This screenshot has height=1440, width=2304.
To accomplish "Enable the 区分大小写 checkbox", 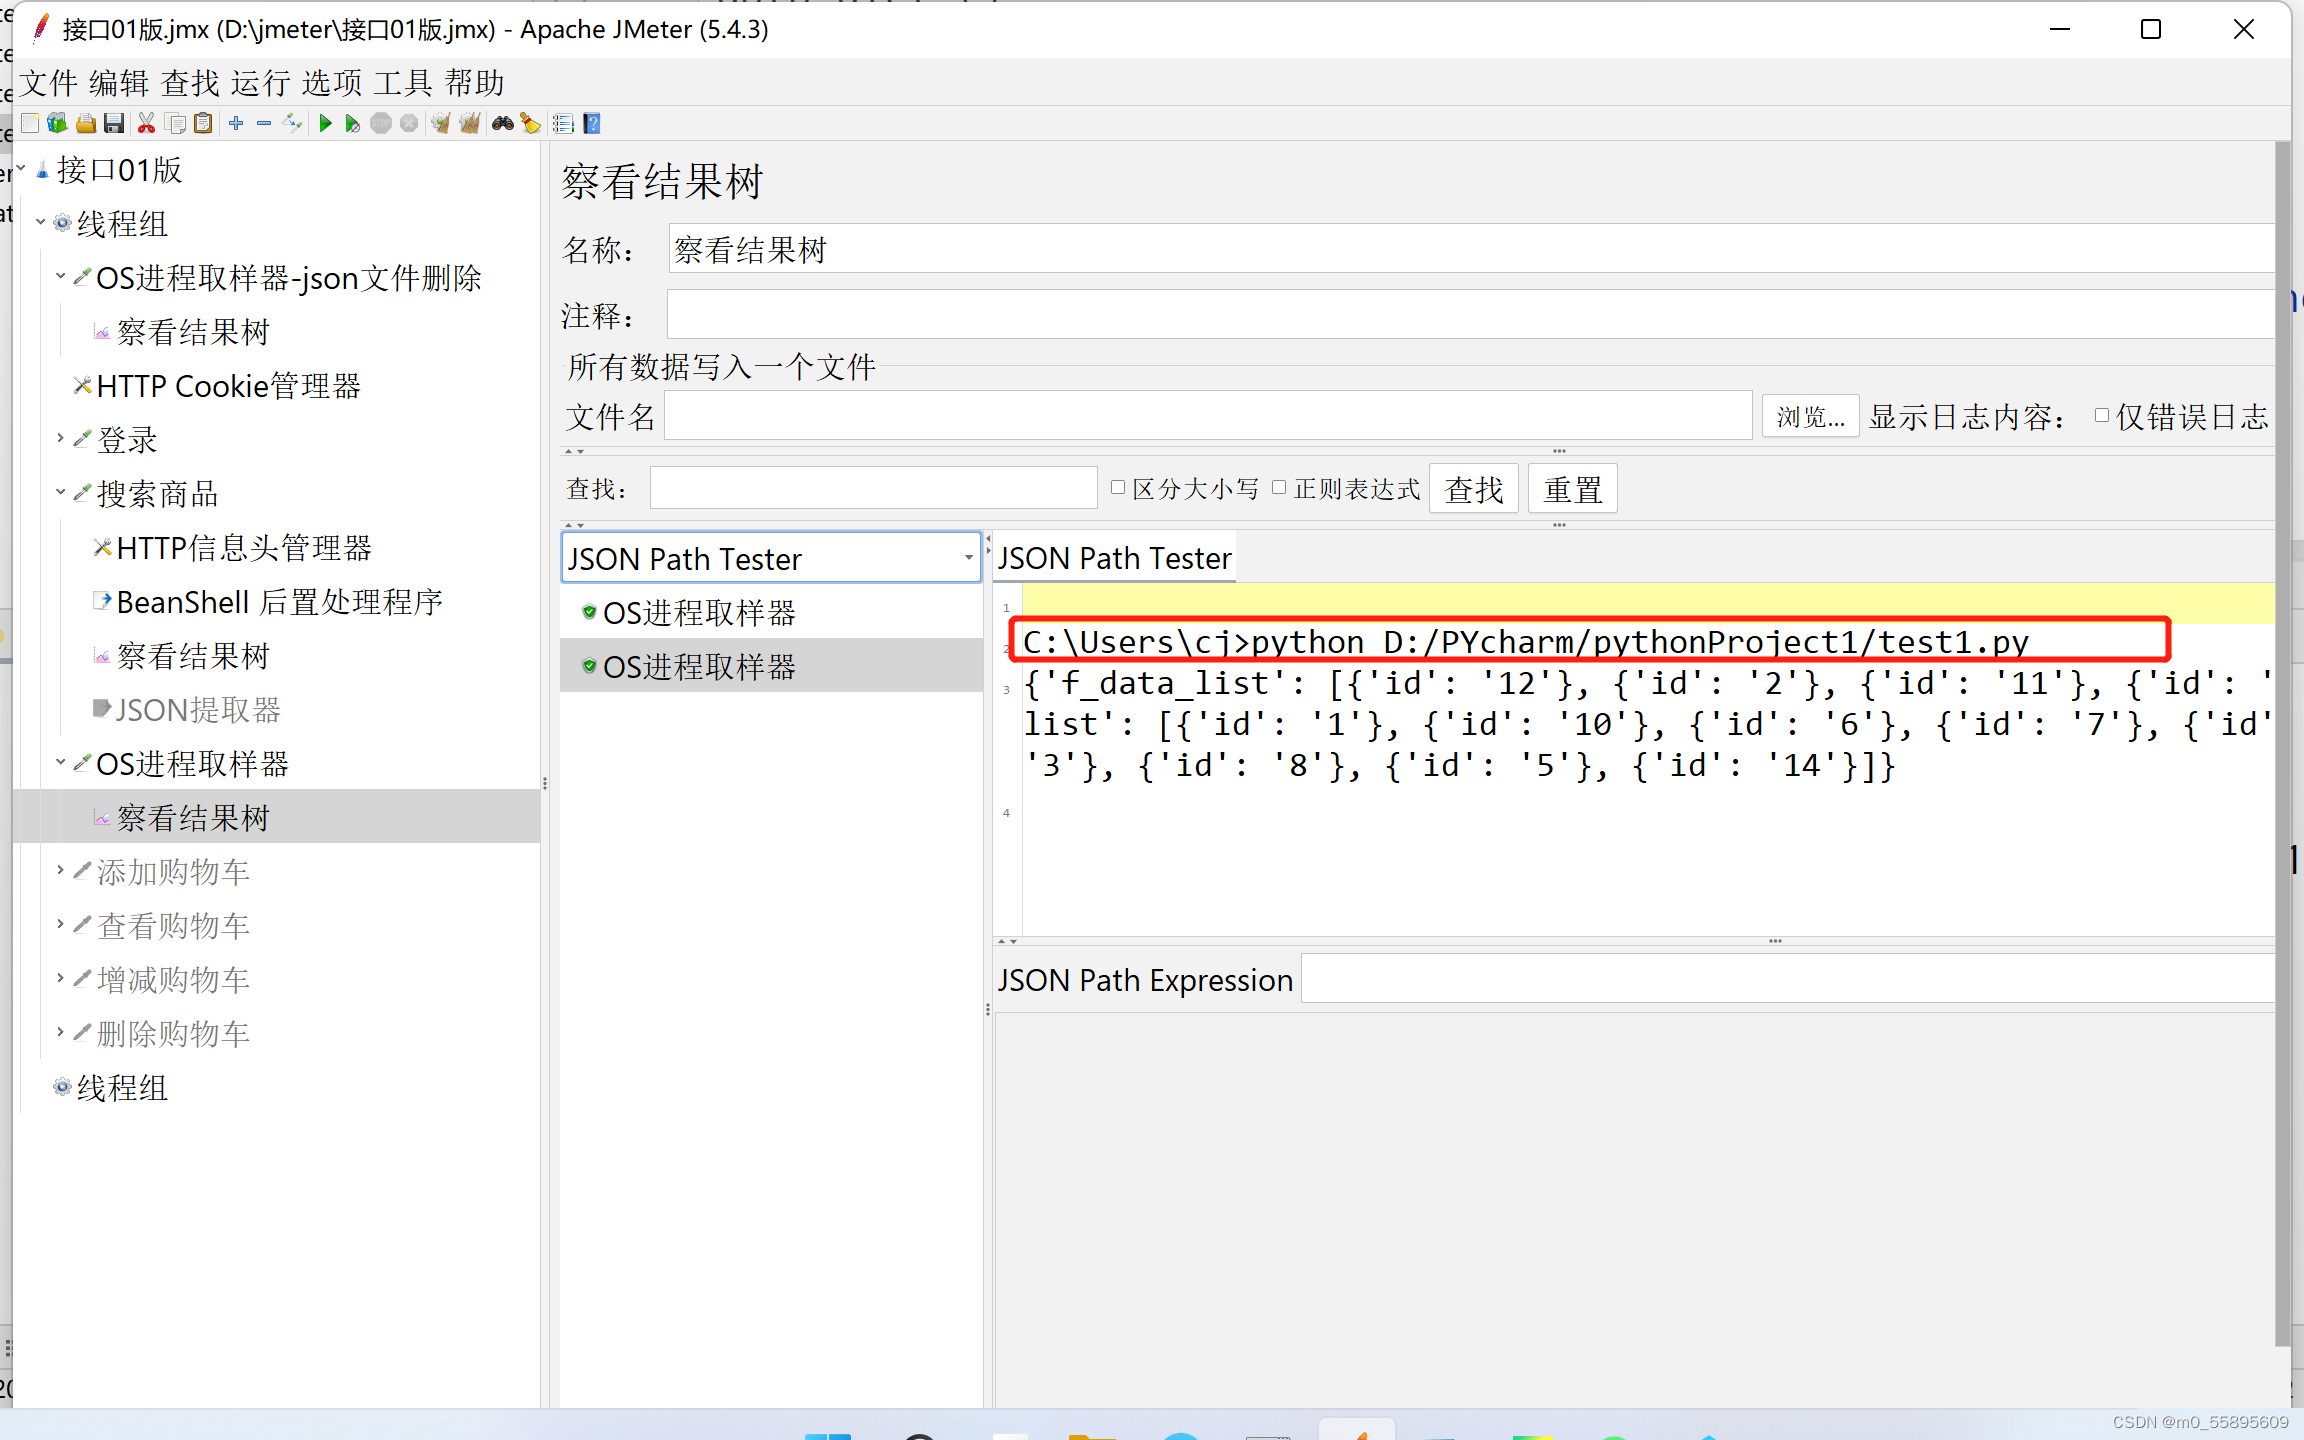I will (x=1118, y=488).
